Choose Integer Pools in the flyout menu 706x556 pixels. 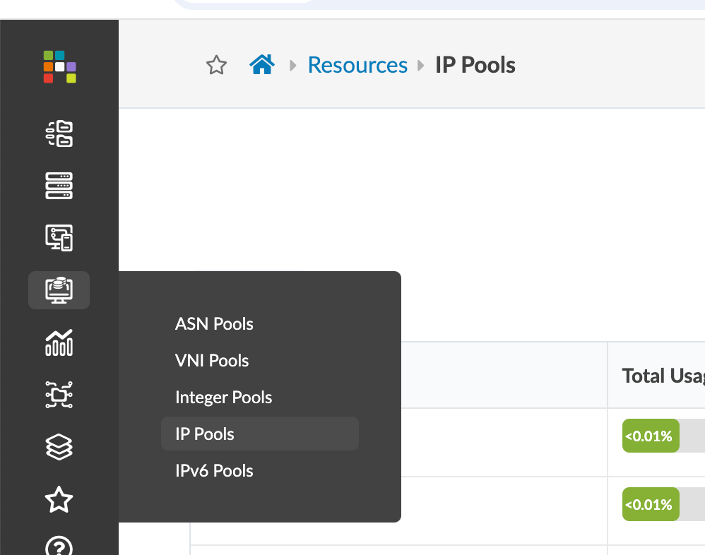tap(223, 397)
